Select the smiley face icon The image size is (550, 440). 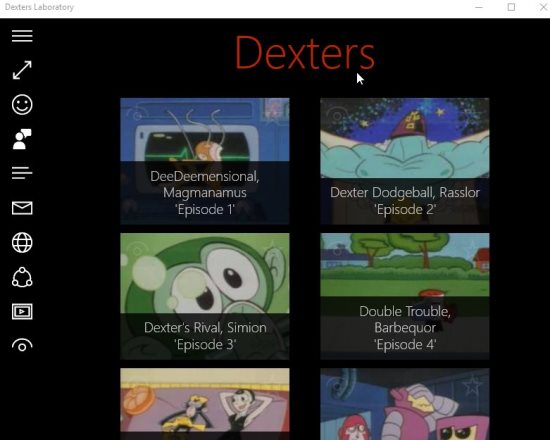click(22, 105)
